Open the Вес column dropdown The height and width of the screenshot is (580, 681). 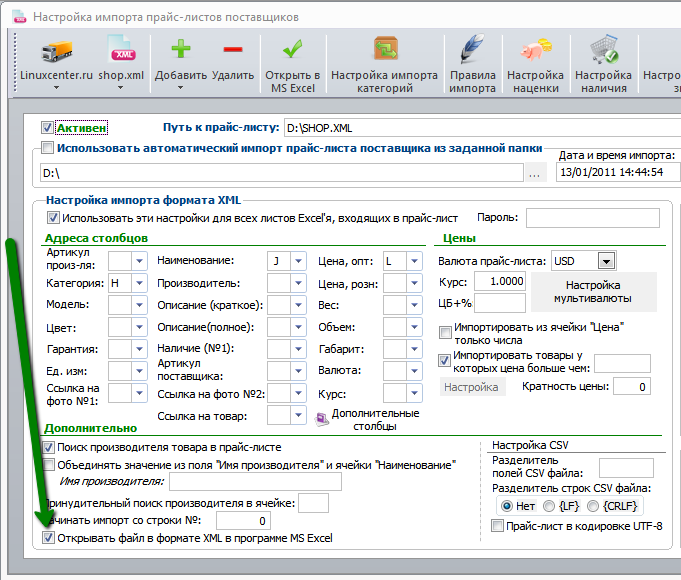point(414,305)
